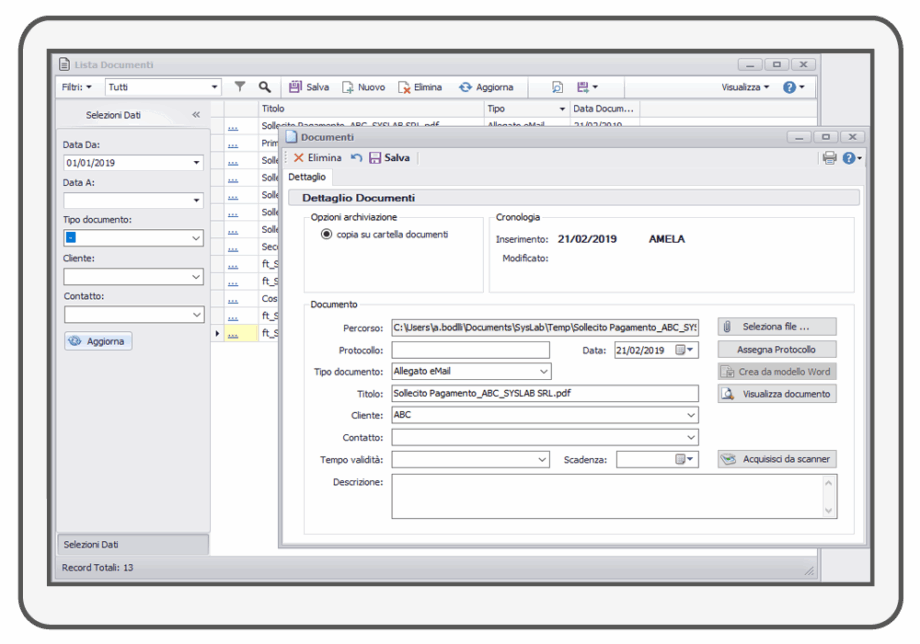Click the magnifying glass search icon
The image size is (920, 644).
coord(265,87)
